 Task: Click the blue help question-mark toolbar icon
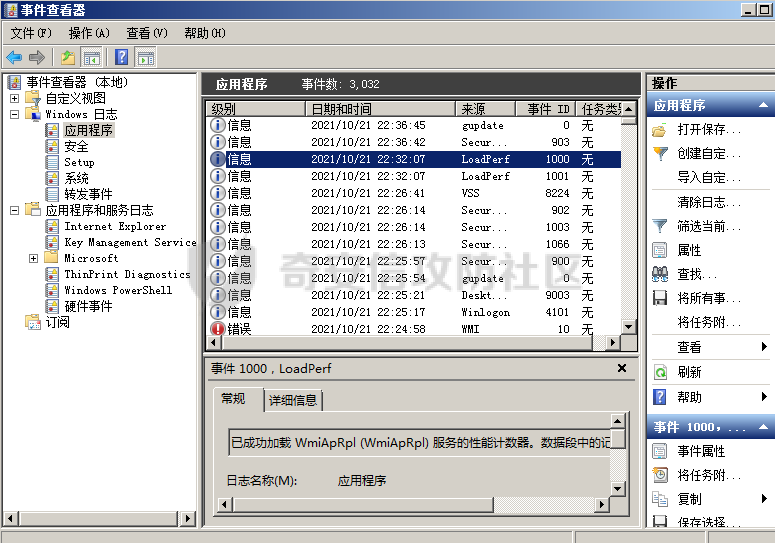122,57
